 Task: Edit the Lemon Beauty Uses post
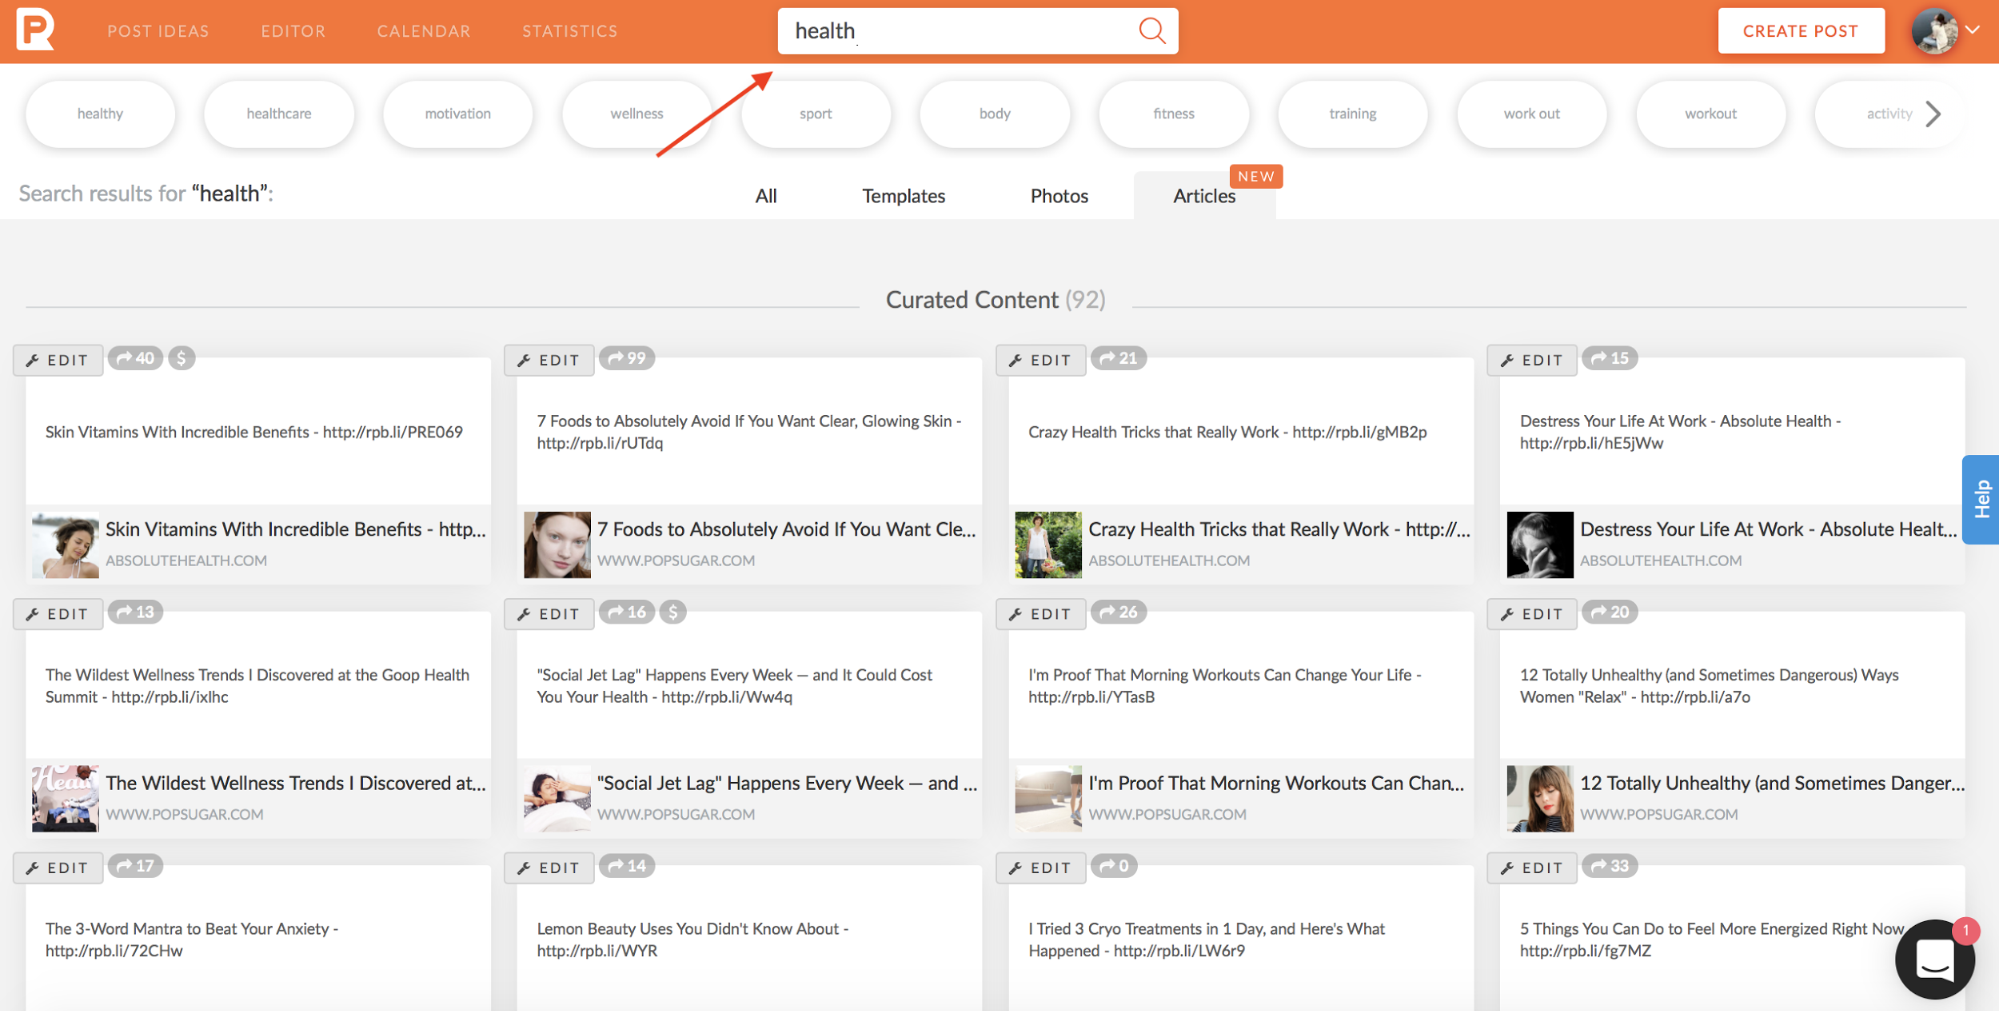[550, 868]
